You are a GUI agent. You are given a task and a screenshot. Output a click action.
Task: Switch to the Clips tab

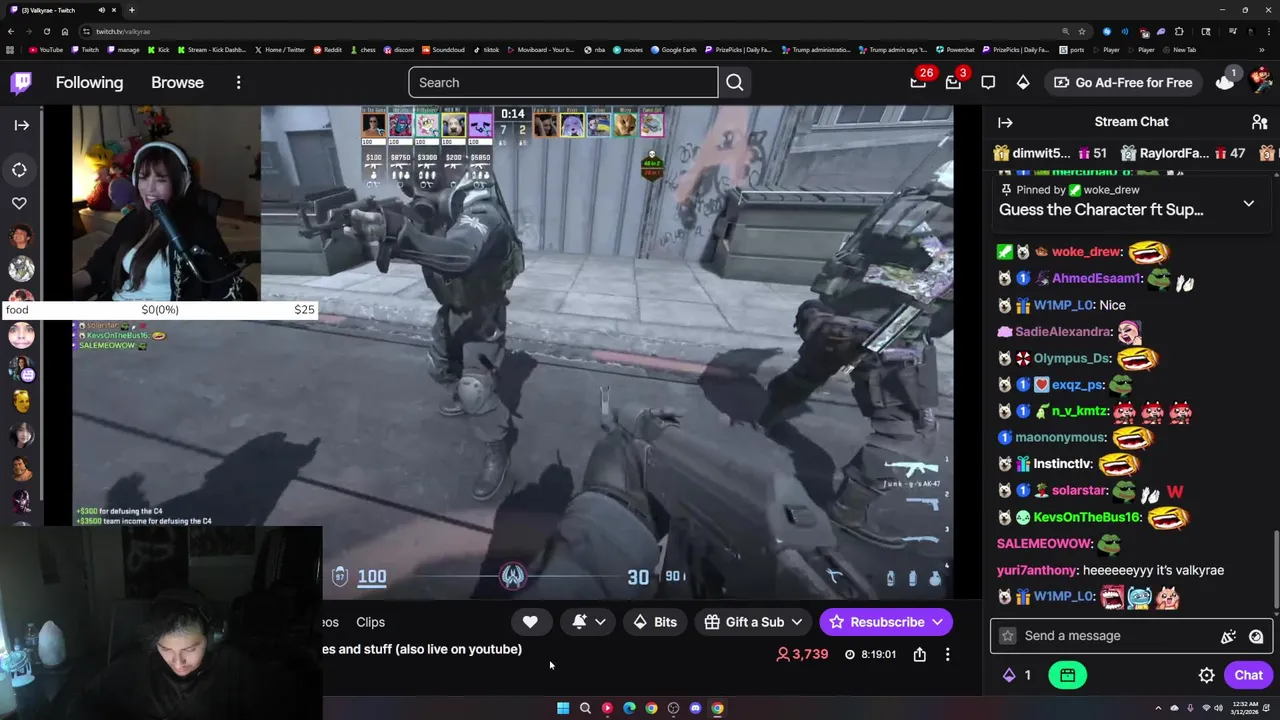370,622
